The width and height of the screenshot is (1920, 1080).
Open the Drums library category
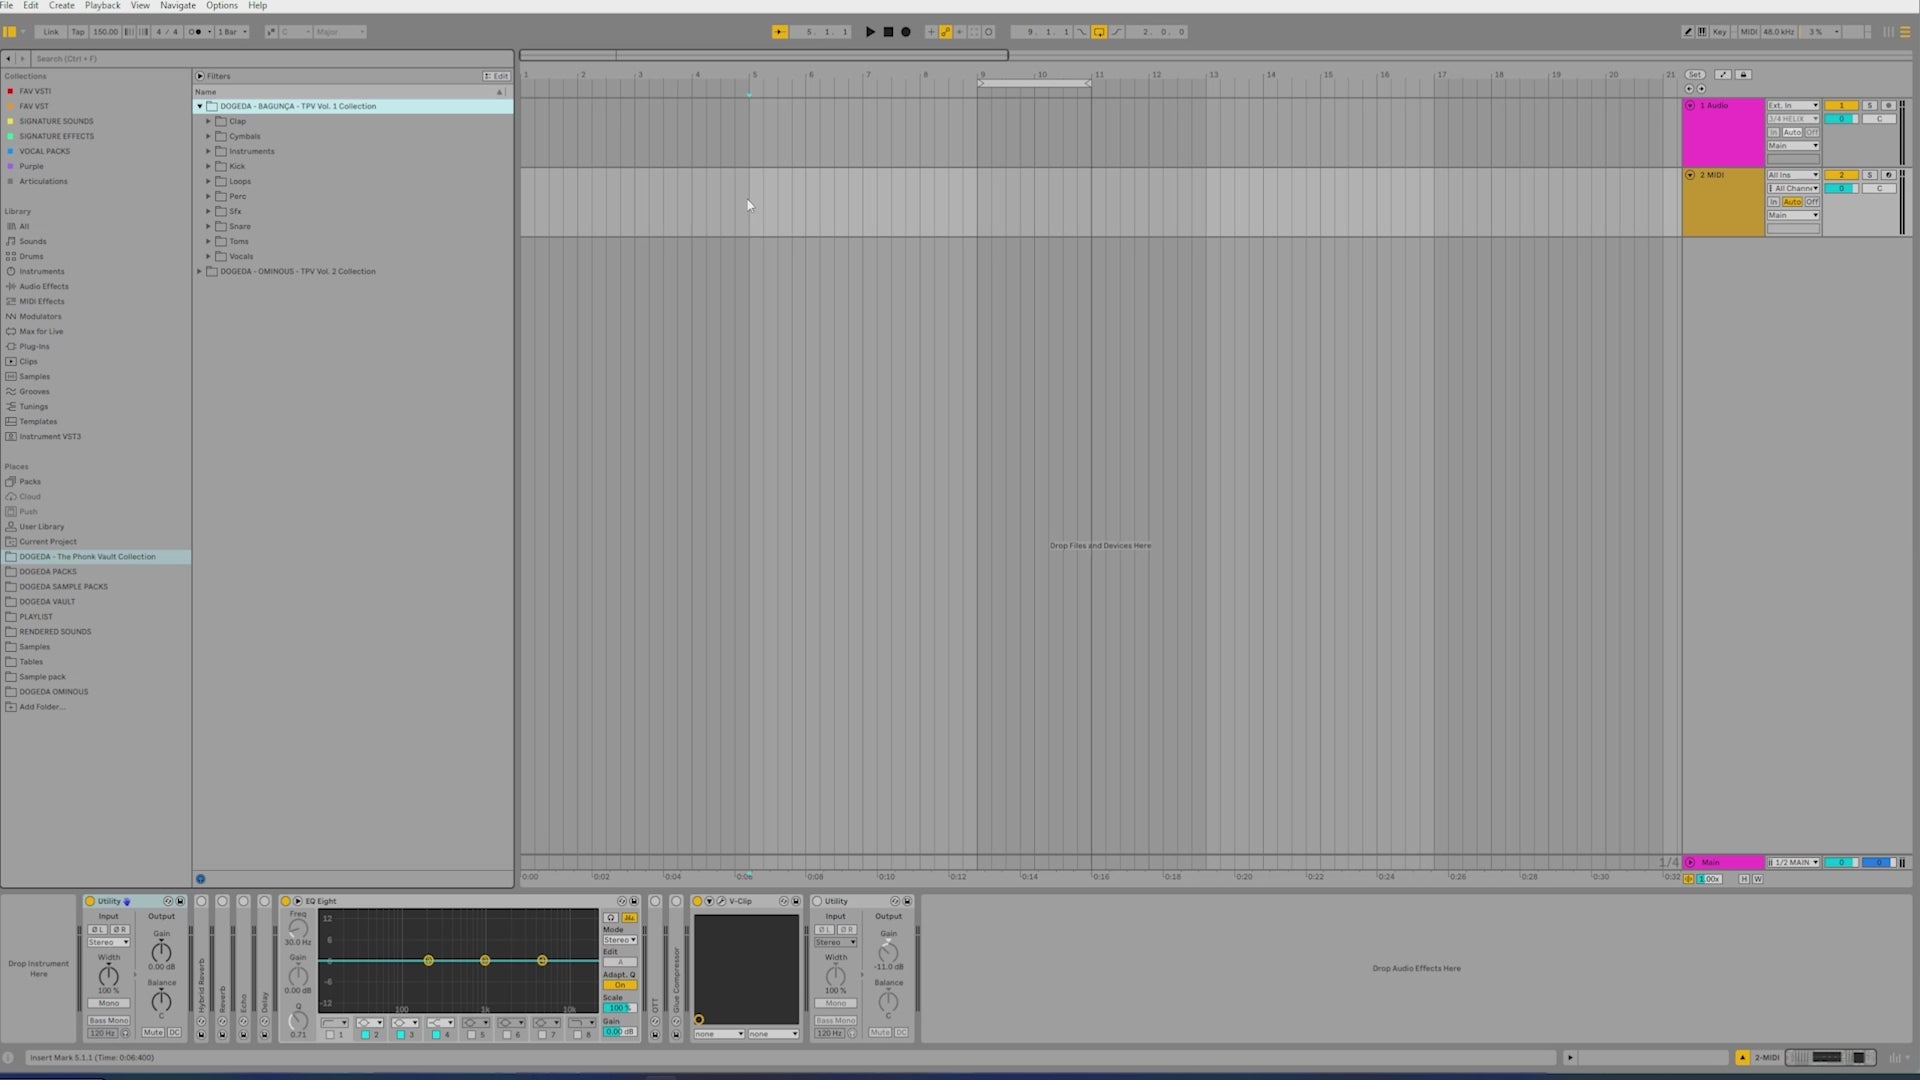click(31, 256)
